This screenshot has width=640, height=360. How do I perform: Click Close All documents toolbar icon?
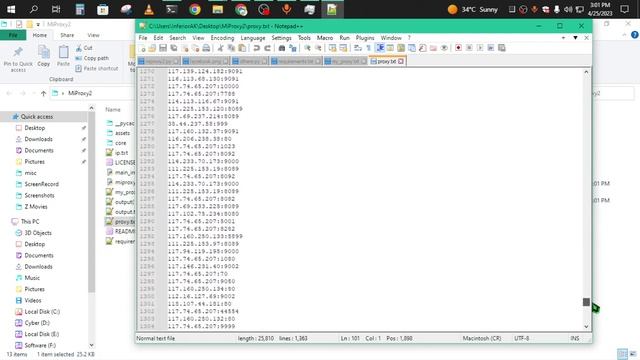(x=196, y=48)
